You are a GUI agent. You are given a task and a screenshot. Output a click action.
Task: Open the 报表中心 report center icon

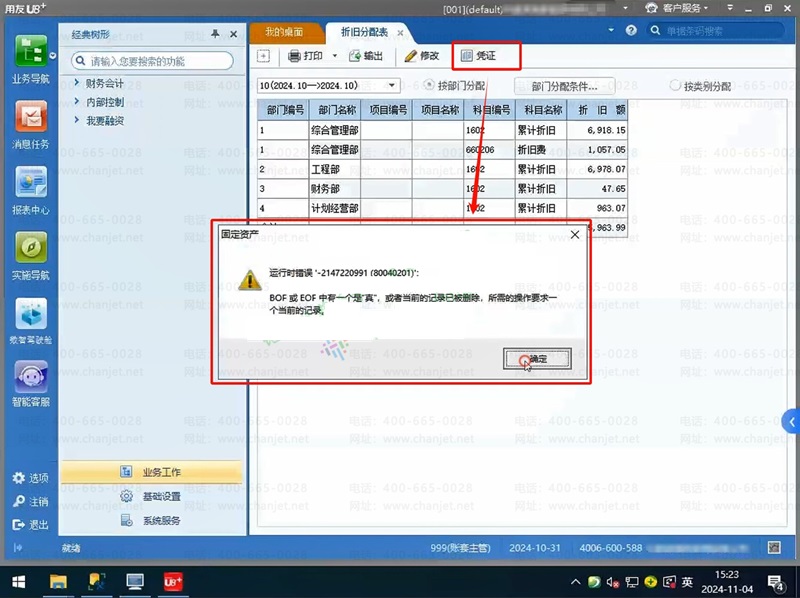[x=31, y=181]
